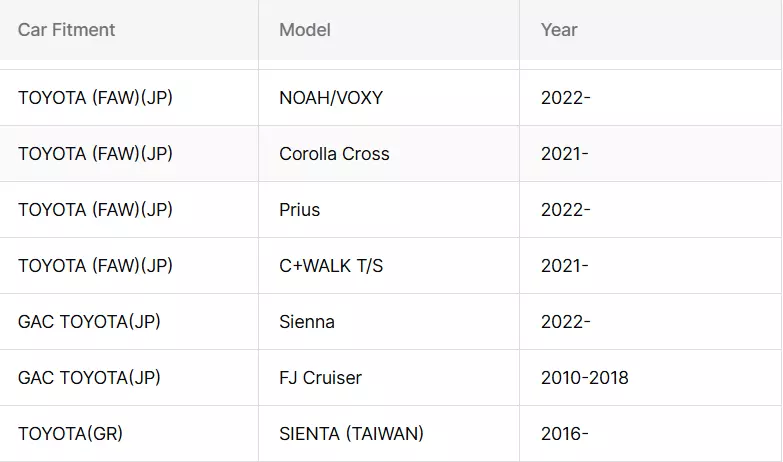Click GAC TOYOTA(JP) cell beside Sienna
Screen dimensions: 783x462
(x=129, y=322)
